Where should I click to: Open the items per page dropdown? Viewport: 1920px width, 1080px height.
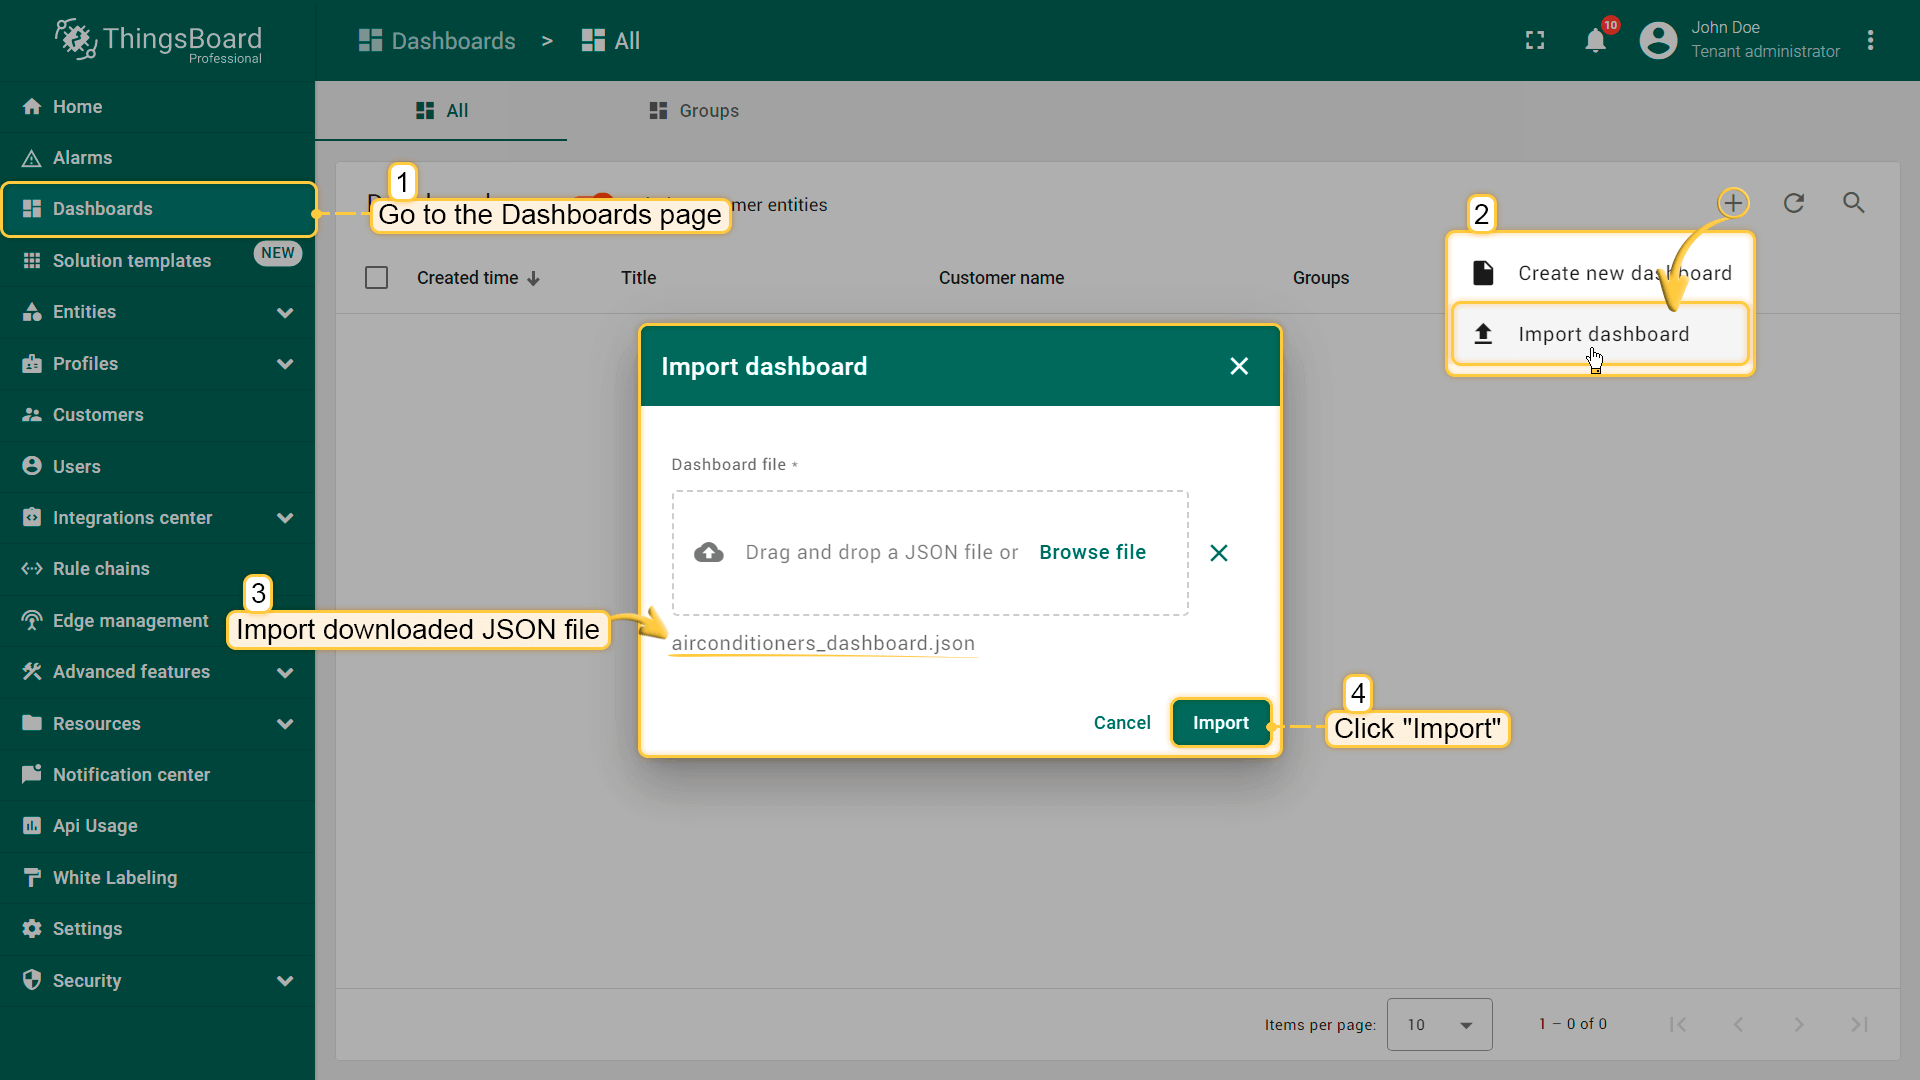pos(1439,1025)
